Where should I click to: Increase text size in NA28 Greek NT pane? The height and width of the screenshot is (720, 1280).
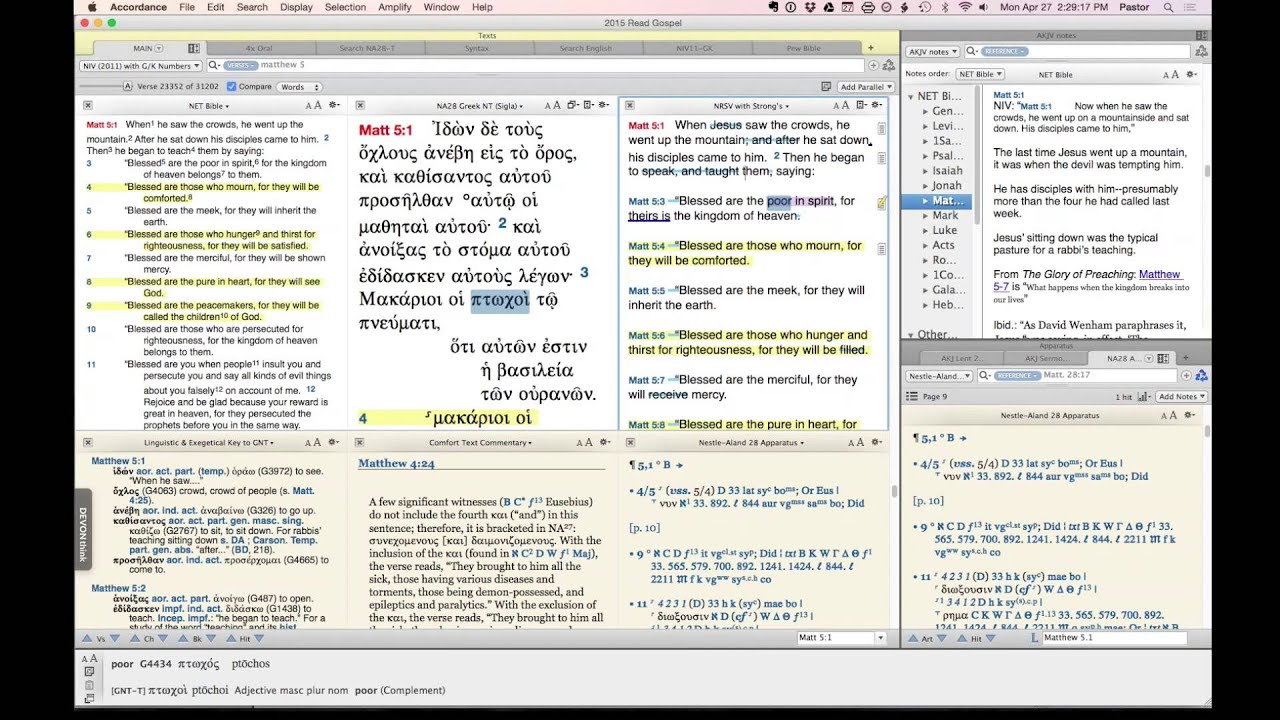(556, 105)
